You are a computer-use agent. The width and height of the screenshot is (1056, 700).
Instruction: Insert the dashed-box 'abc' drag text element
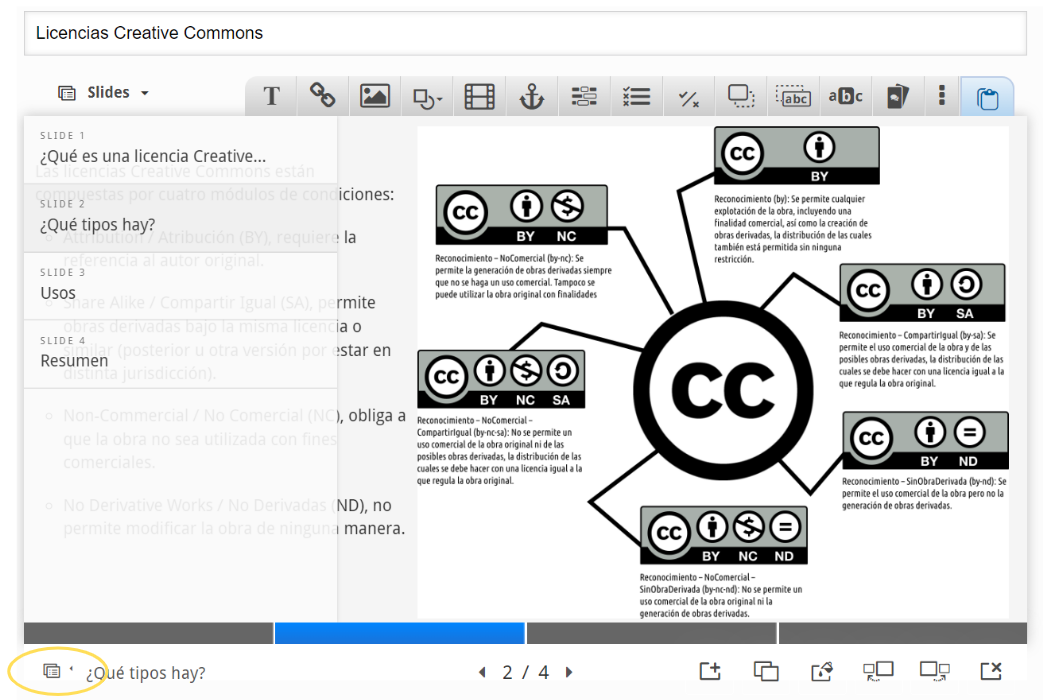(x=793, y=96)
